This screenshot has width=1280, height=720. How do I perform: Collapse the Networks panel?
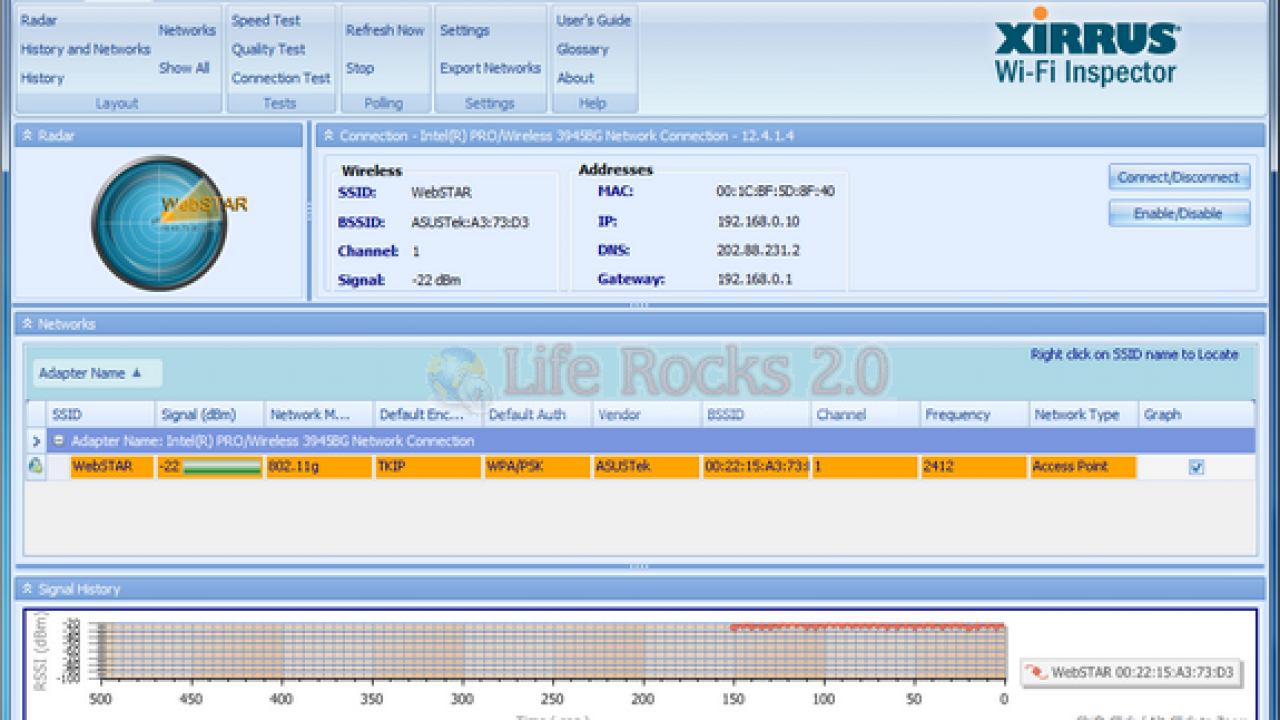27,324
